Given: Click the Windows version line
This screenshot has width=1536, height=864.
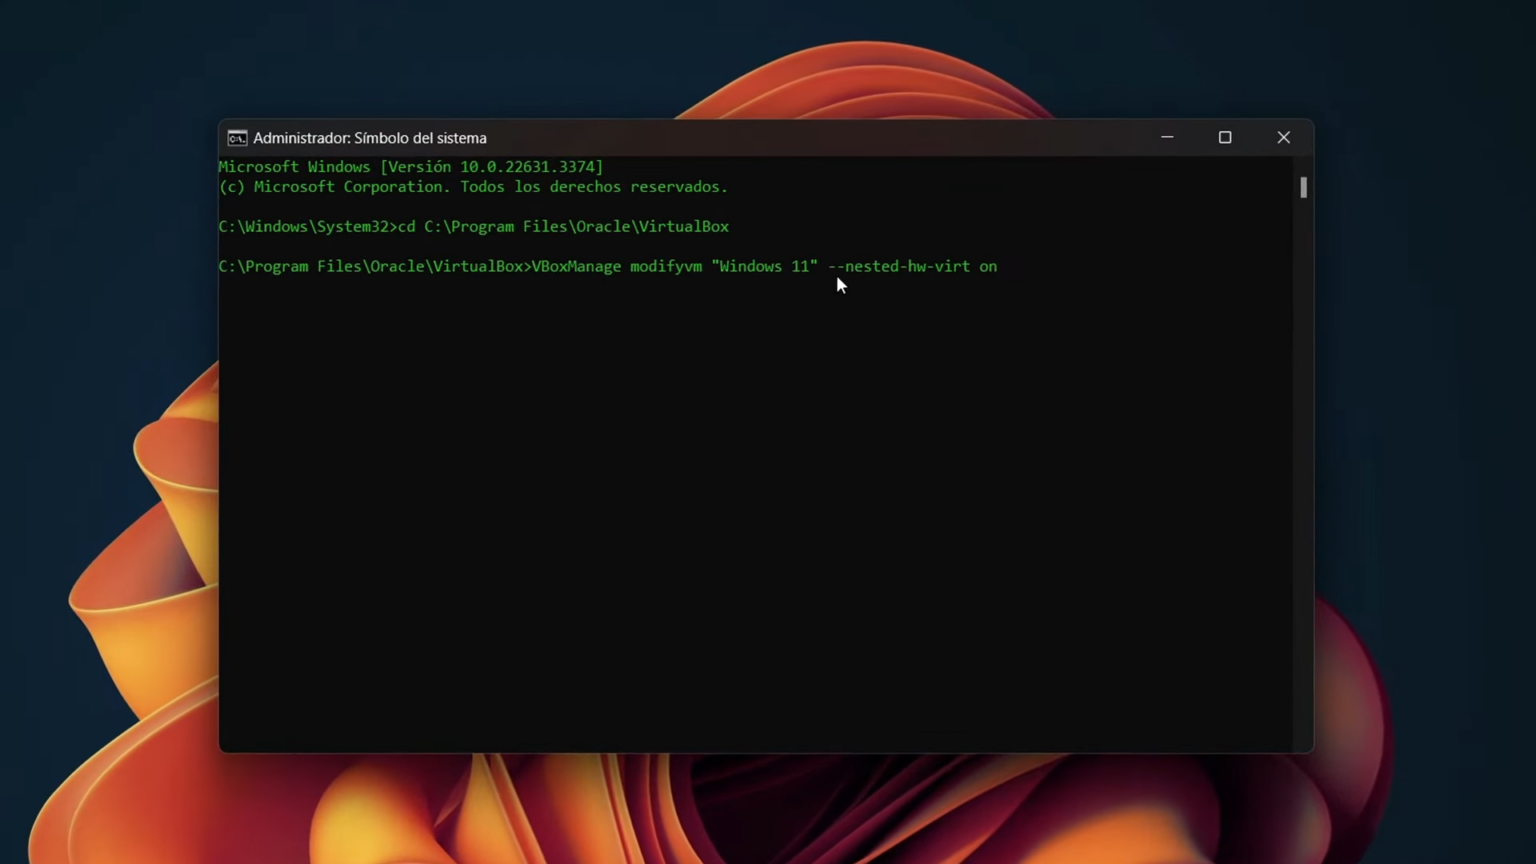Looking at the screenshot, I should click(410, 167).
